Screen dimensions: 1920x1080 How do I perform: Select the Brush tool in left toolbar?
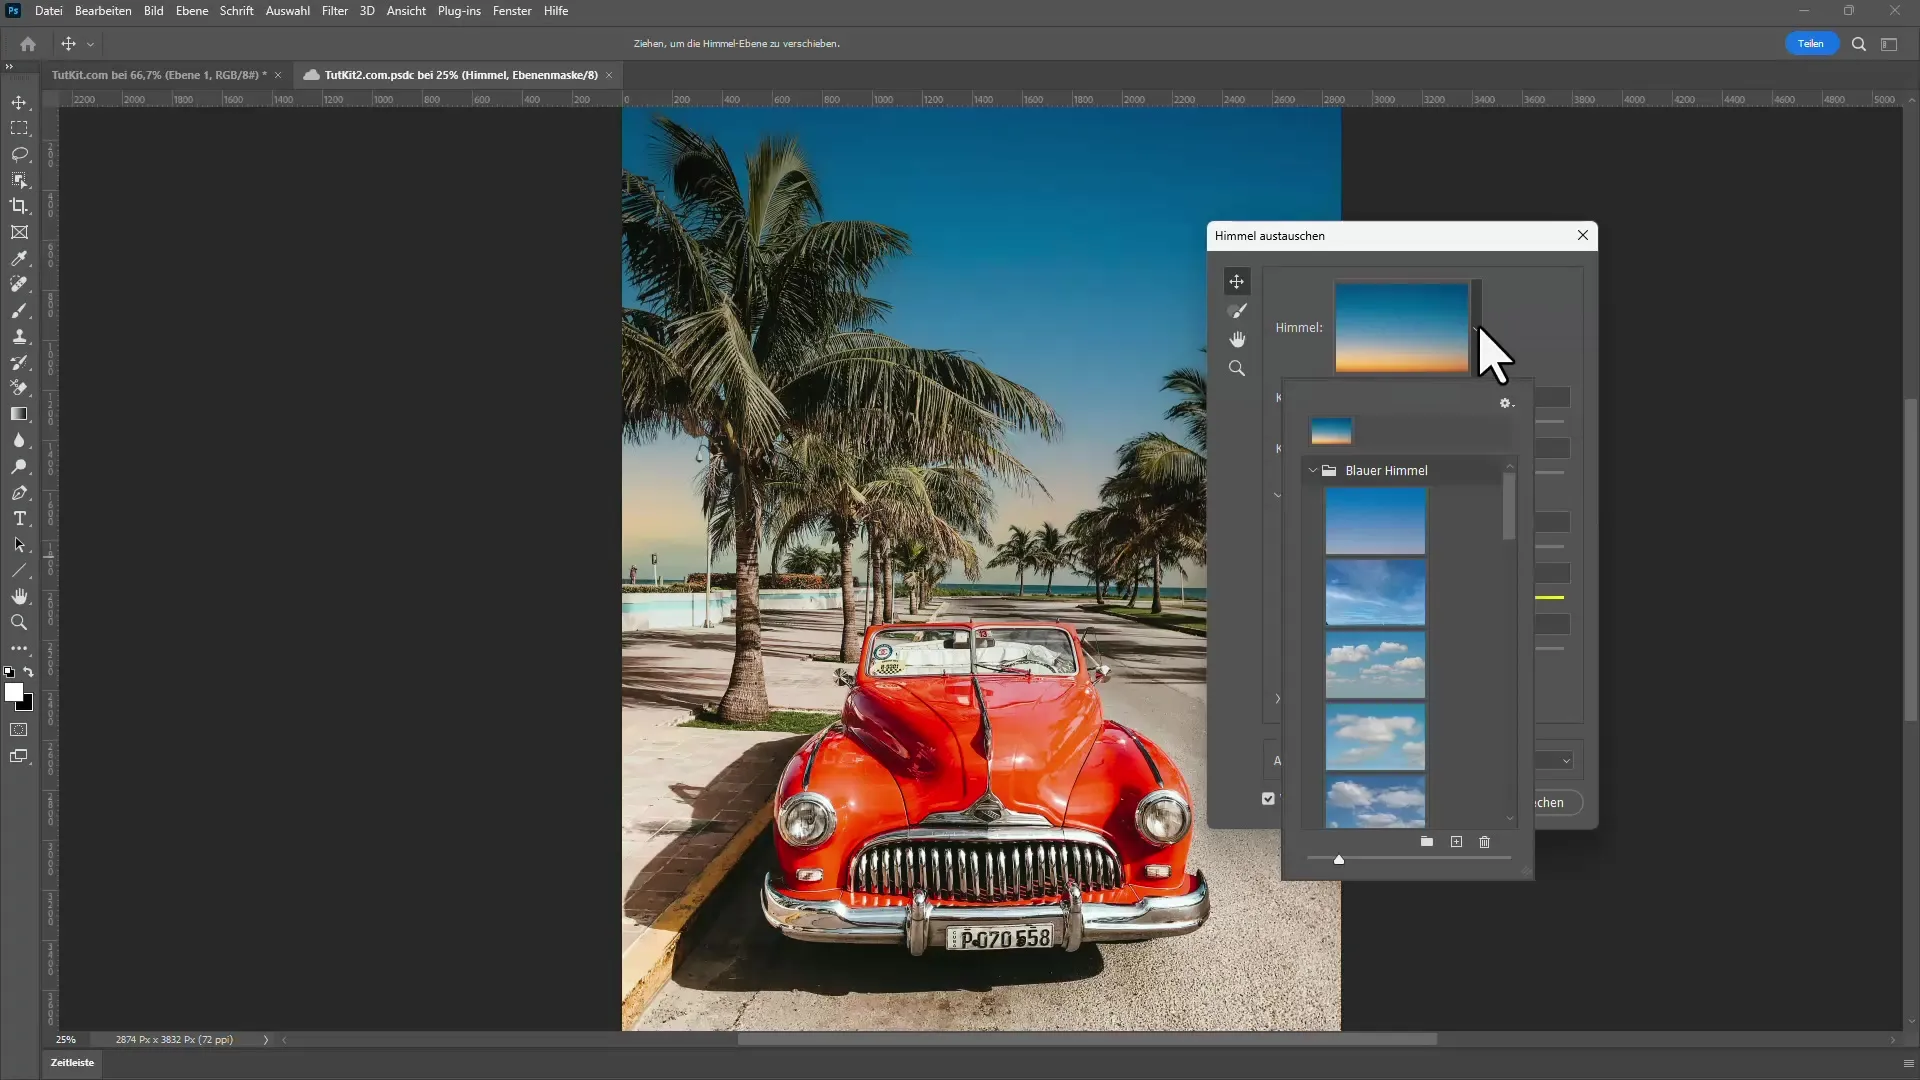19,311
